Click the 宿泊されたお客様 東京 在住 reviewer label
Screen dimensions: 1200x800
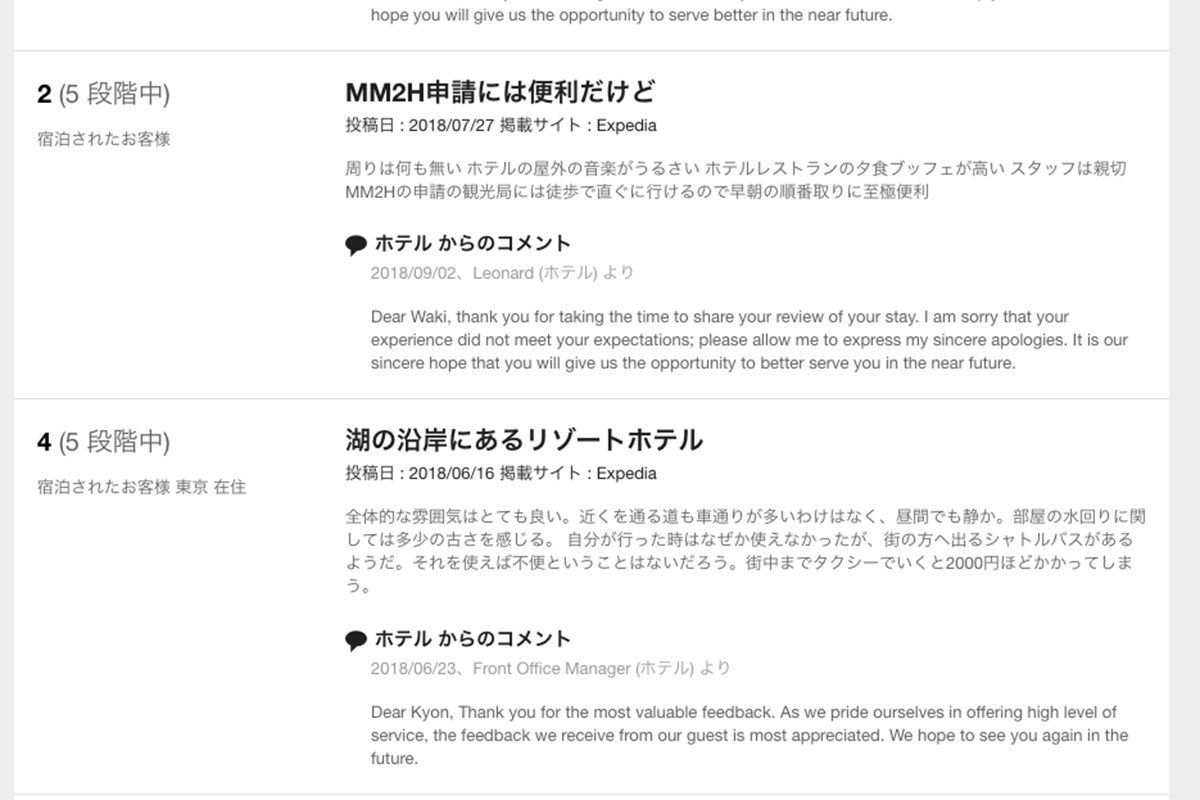141,488
